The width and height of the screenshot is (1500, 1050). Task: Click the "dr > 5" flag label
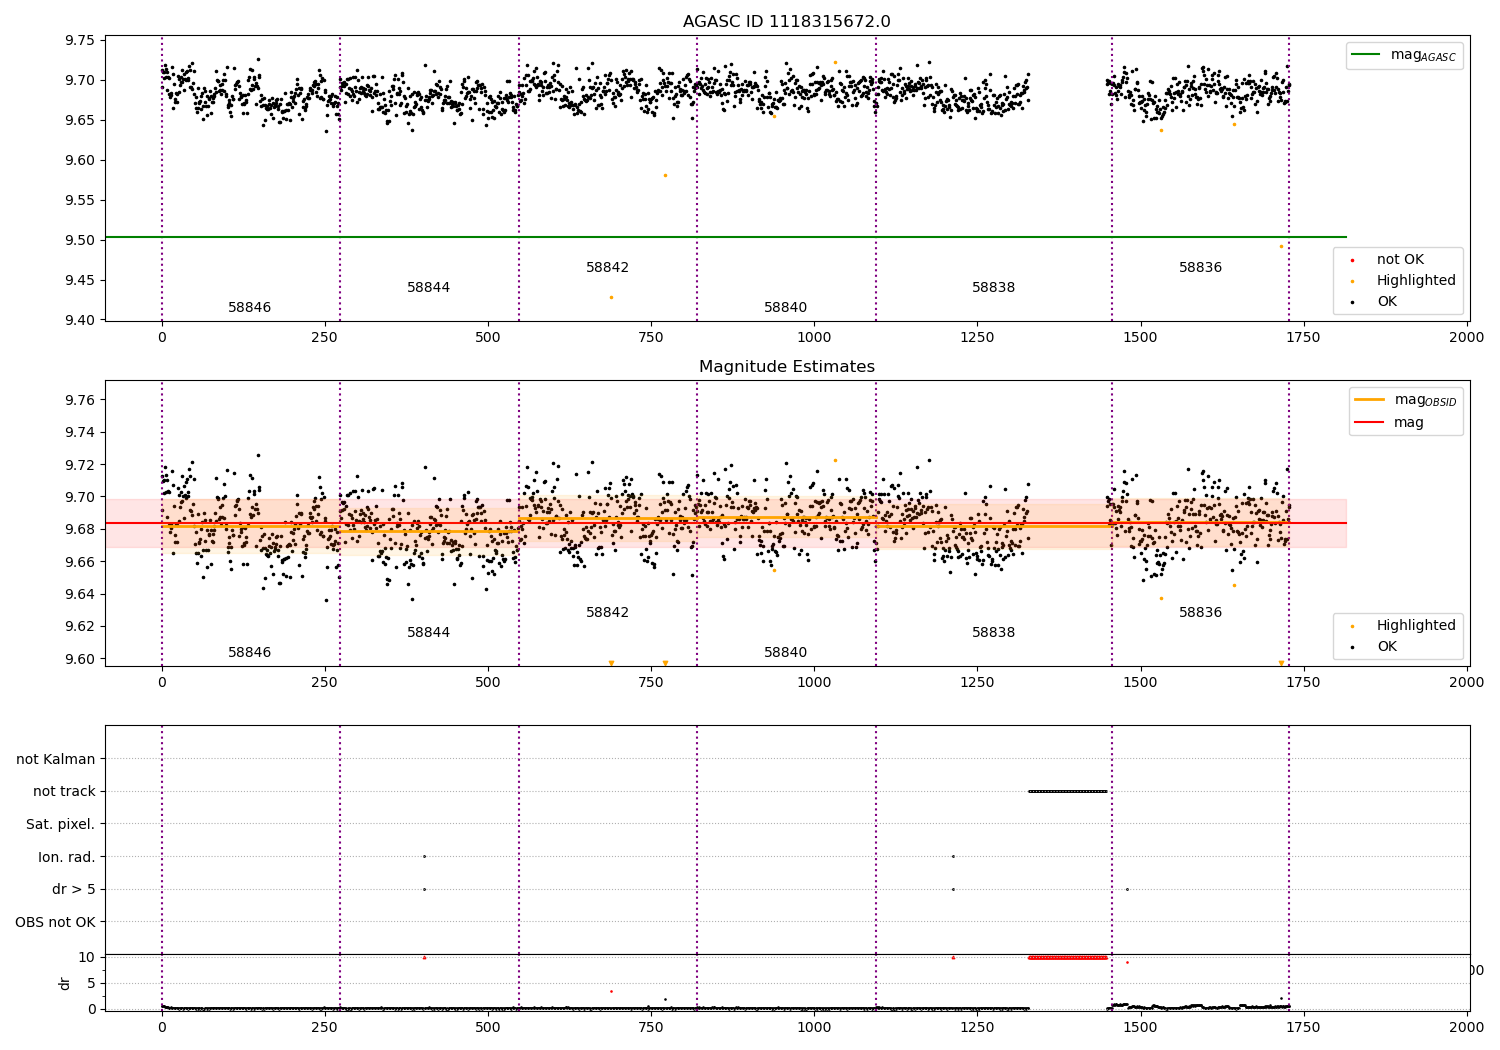point(74,890)
